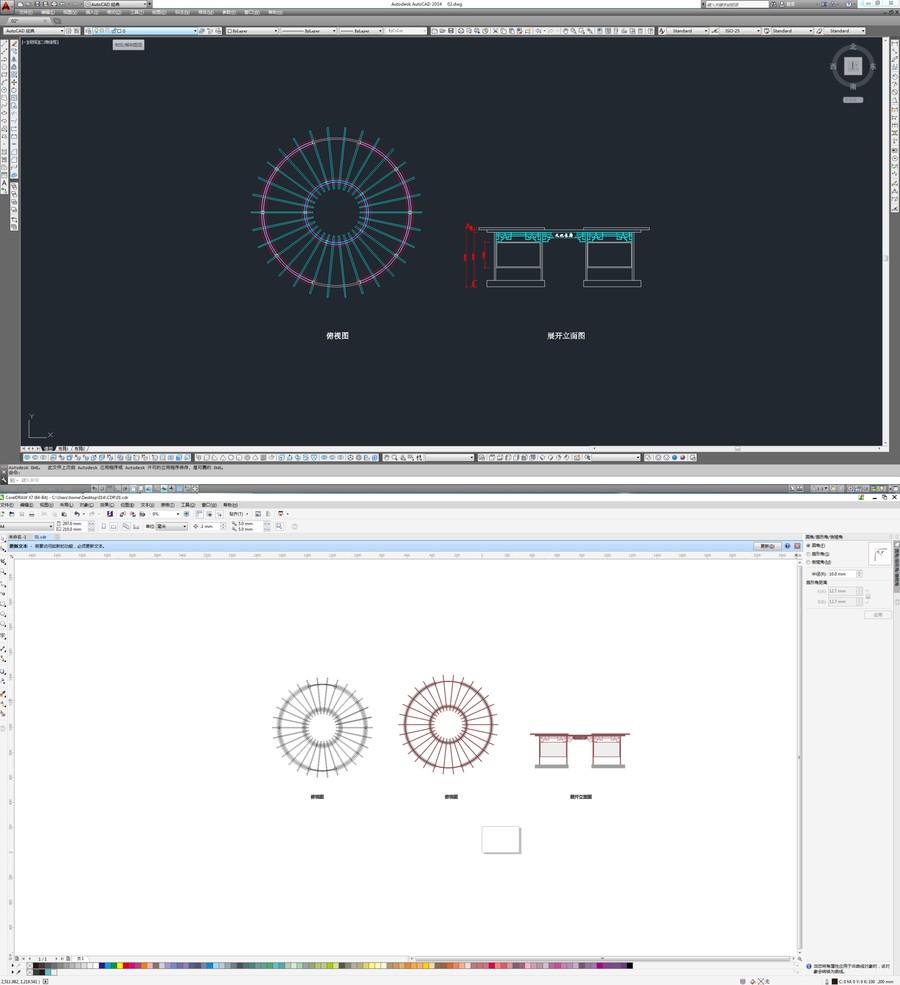Click Save icon in AutoCAD quick access toolbar
This screenshot has height=985, width=900.
[x=36, y=4]
